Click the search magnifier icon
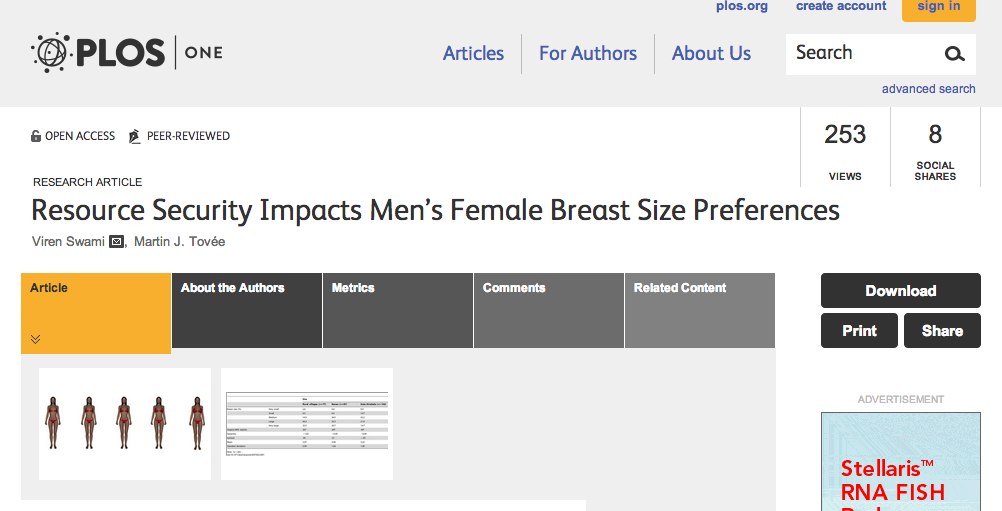Viewport: 1002px width, 511px height. click(x=954, y=54)
